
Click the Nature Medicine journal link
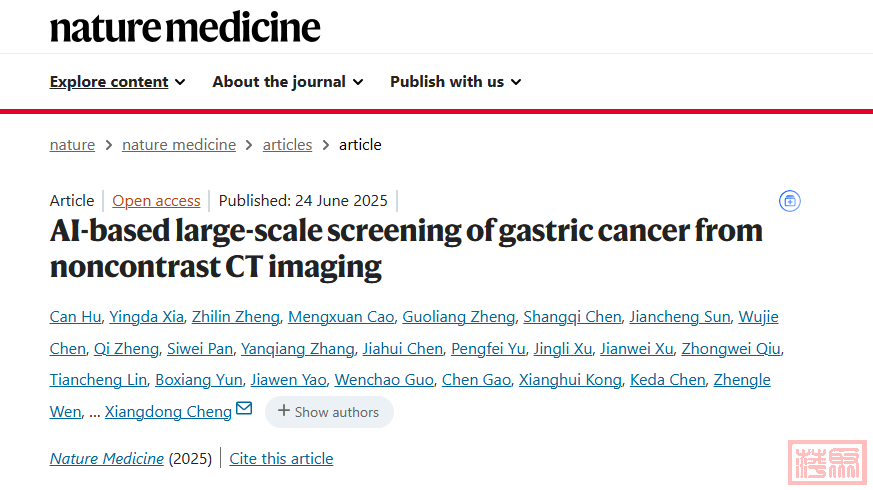107,459
